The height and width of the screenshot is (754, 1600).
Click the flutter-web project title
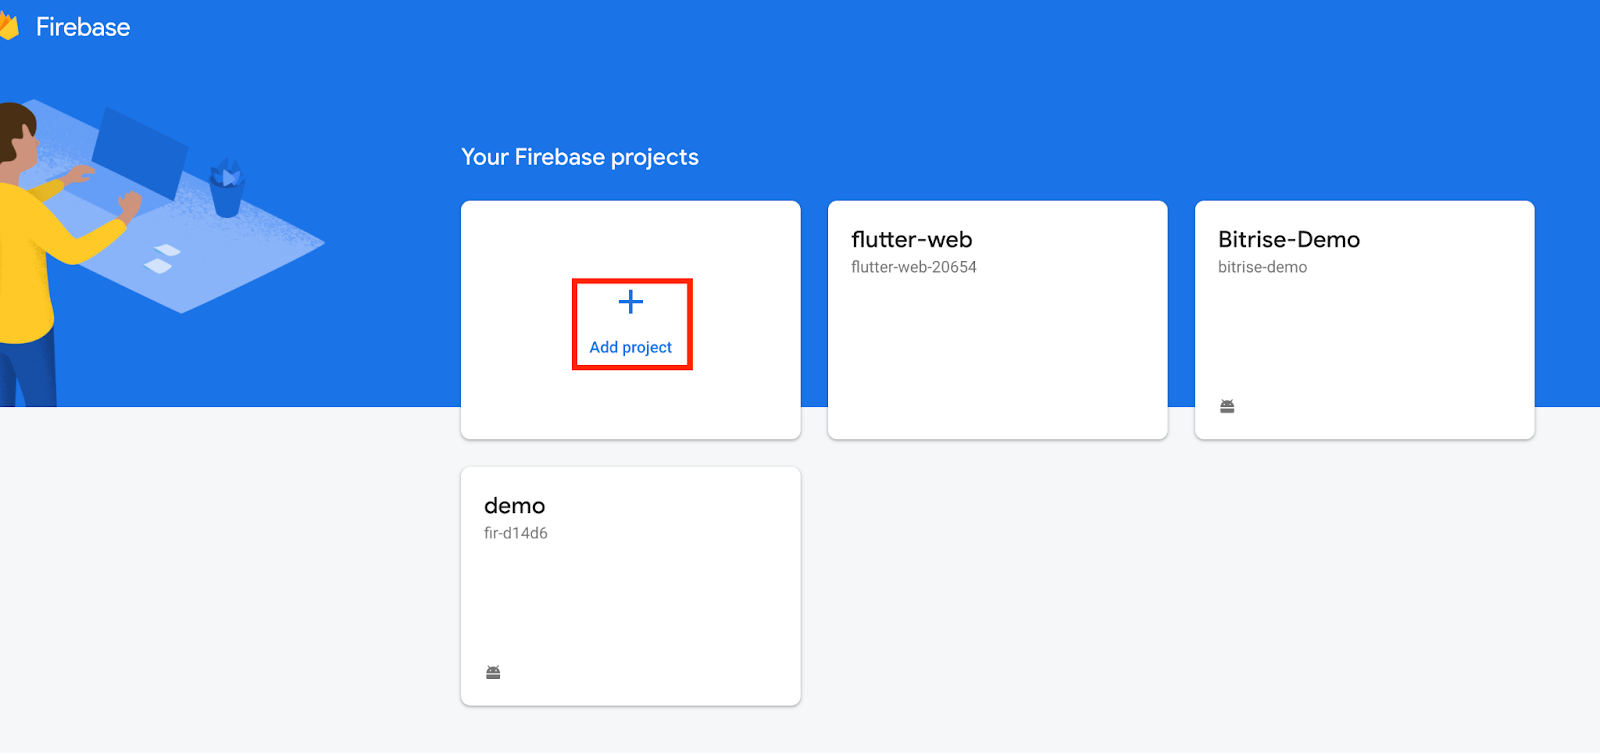coord(911,239)
